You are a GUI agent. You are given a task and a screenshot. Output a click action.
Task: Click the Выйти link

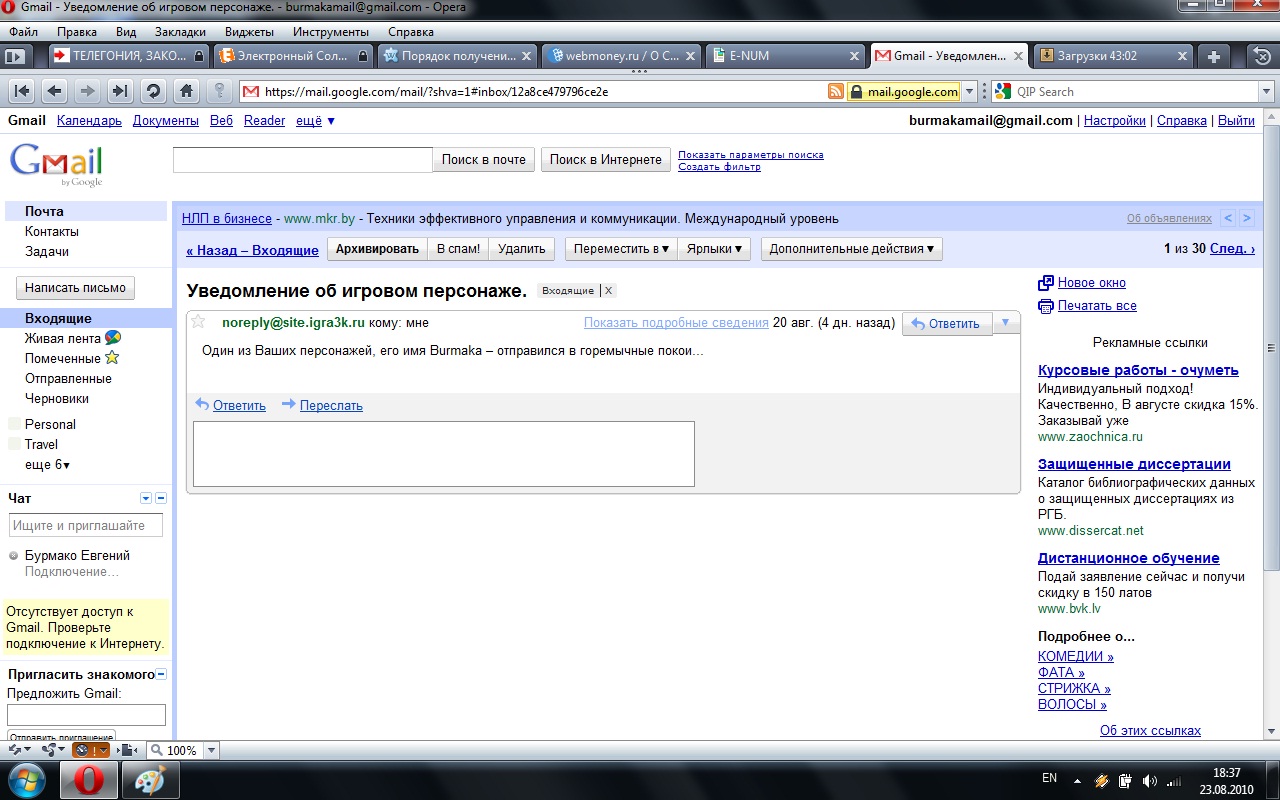[1237, 121]
